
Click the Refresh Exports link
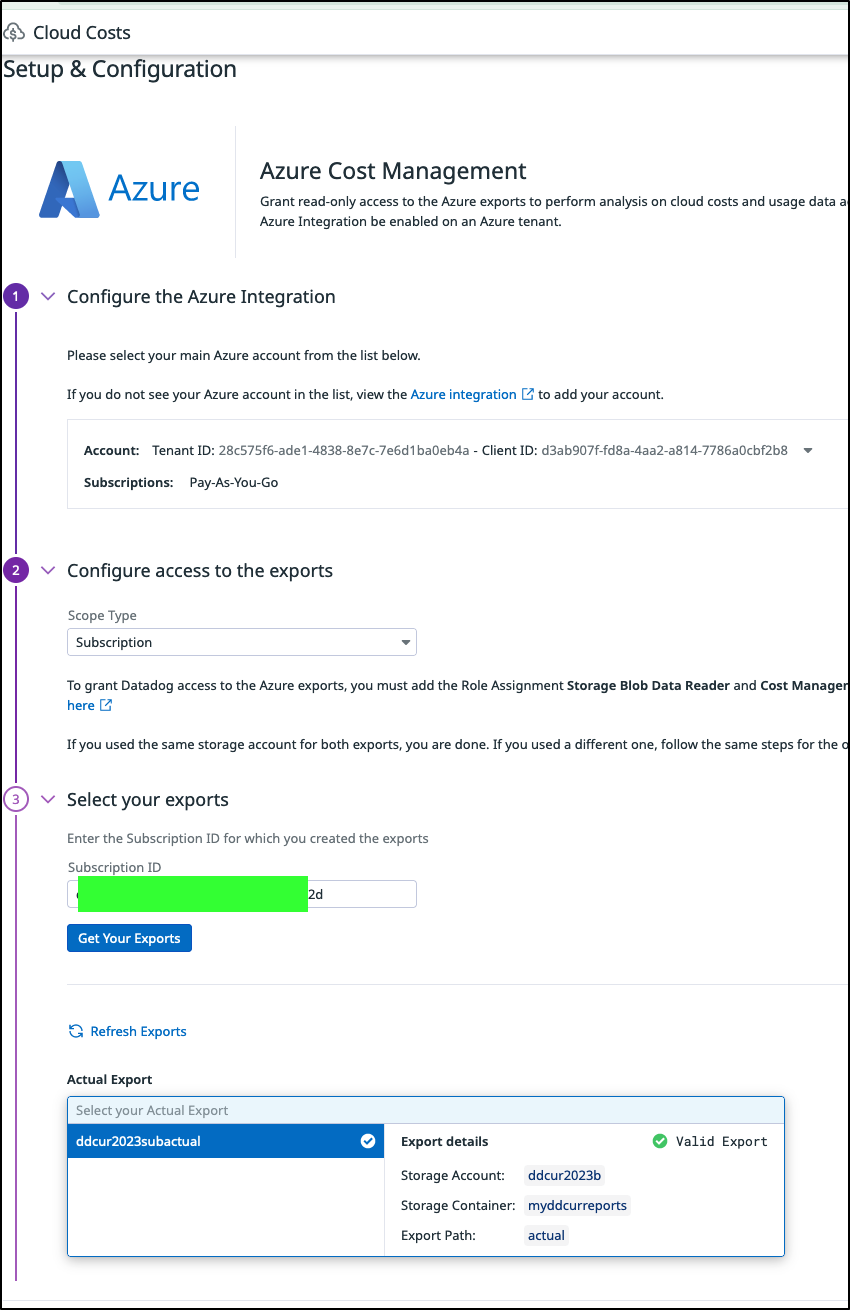pyautogui.click(x=138, y=1031)
